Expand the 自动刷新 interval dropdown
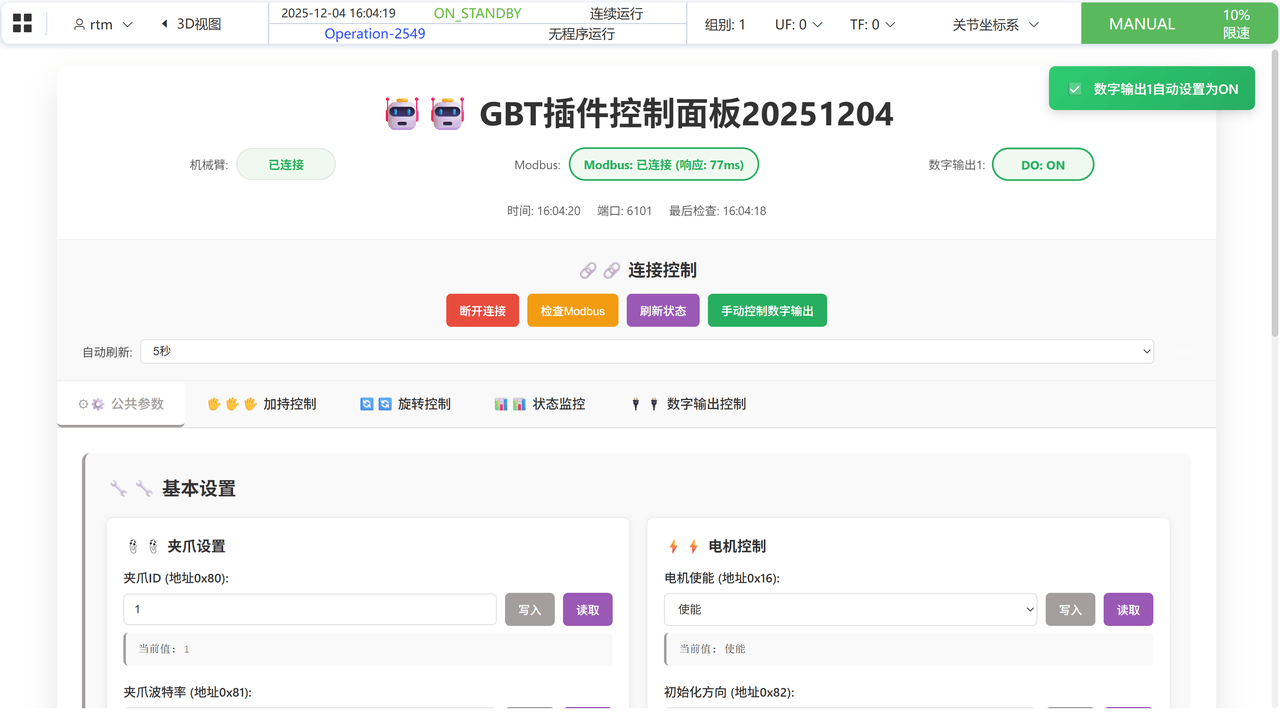The width and height of the screenshot is (1280, 719). [646, 352]
